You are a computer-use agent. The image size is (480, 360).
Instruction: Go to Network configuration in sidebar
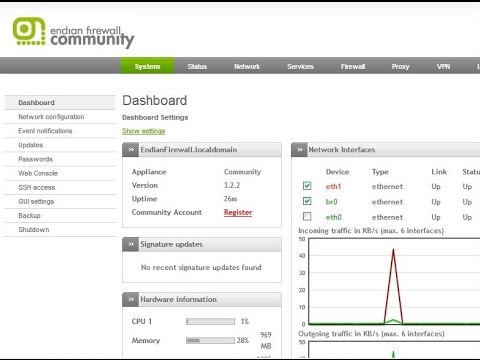pyautogui.click(x=60, y=117)
